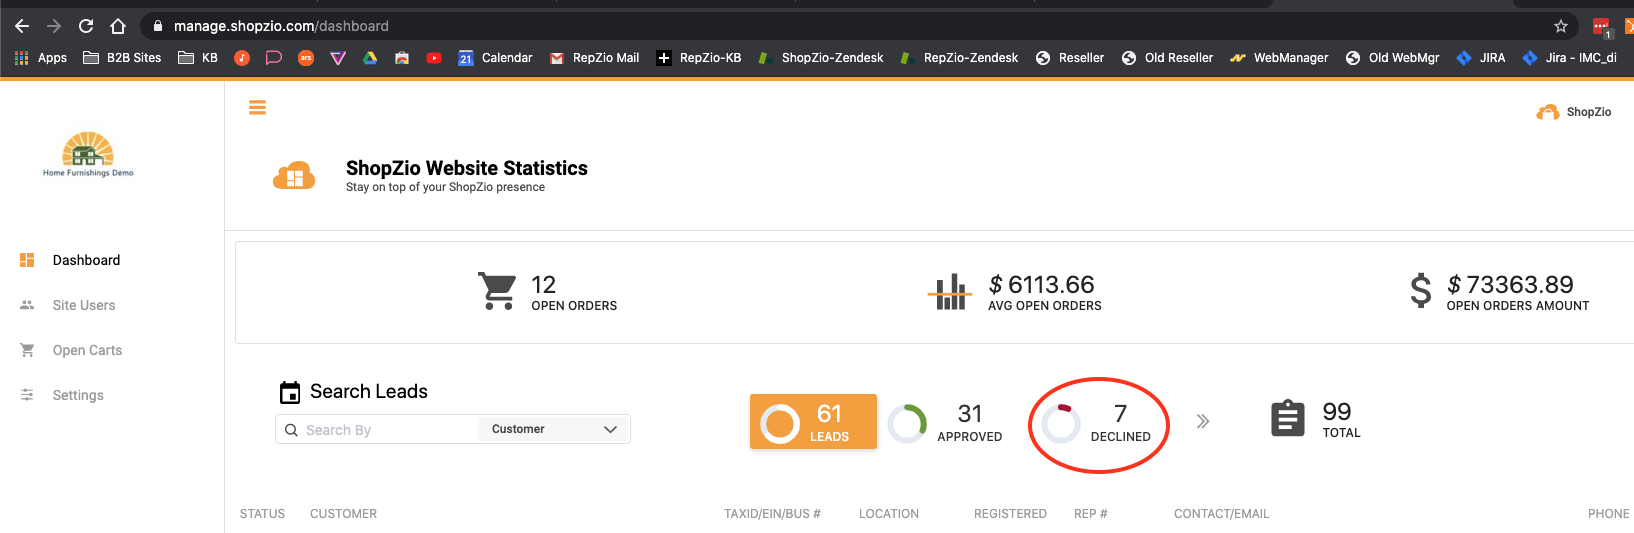
Task: Toggle the sidebar with hamburger menu icon
Action: (257, 108)
